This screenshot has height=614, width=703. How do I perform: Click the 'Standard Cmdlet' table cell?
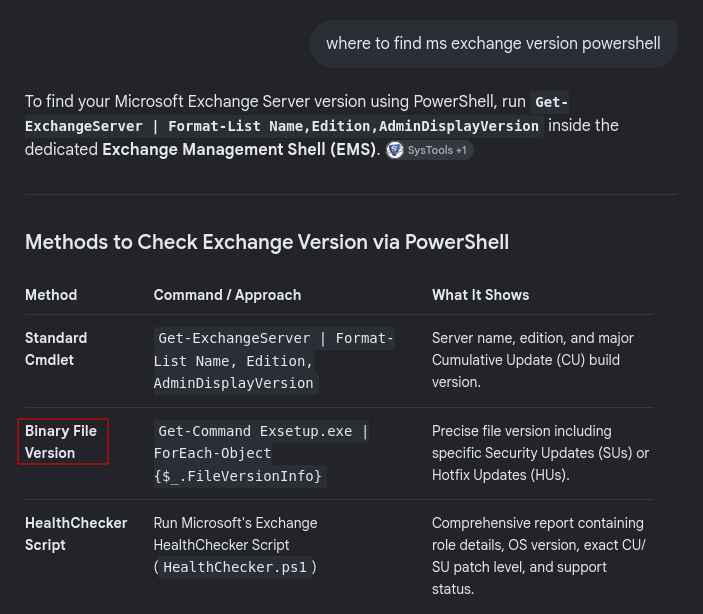coord(56,348)
